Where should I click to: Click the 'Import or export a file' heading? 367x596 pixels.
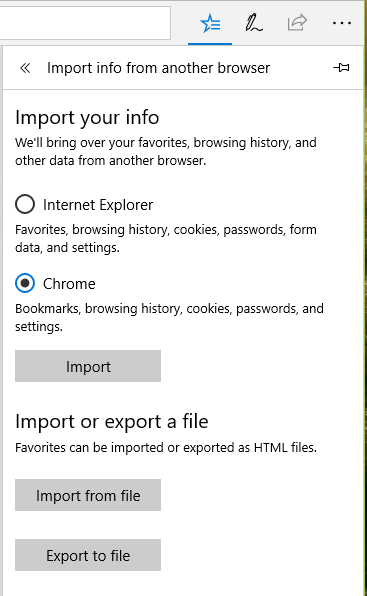(112, 422)
